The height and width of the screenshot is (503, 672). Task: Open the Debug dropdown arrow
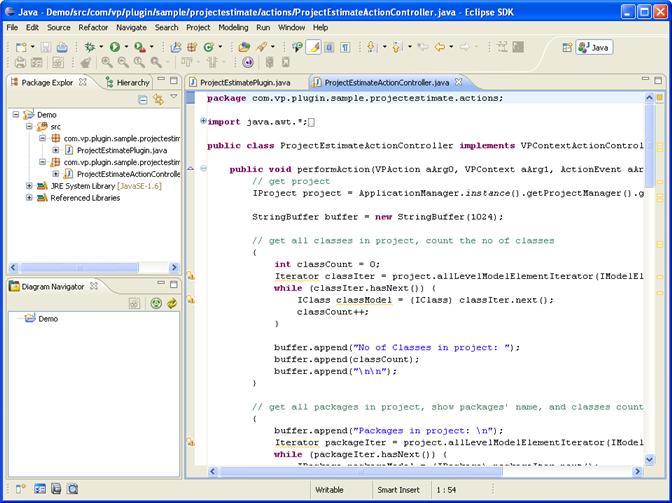pyautogui.click(x=101, y=47)
